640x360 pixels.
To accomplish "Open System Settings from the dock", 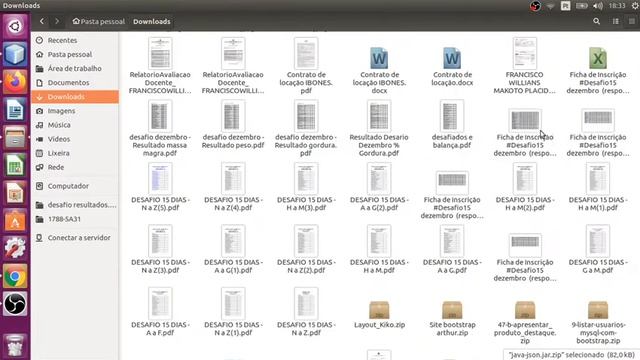I will pyautogui.click(x=15, y=248).
